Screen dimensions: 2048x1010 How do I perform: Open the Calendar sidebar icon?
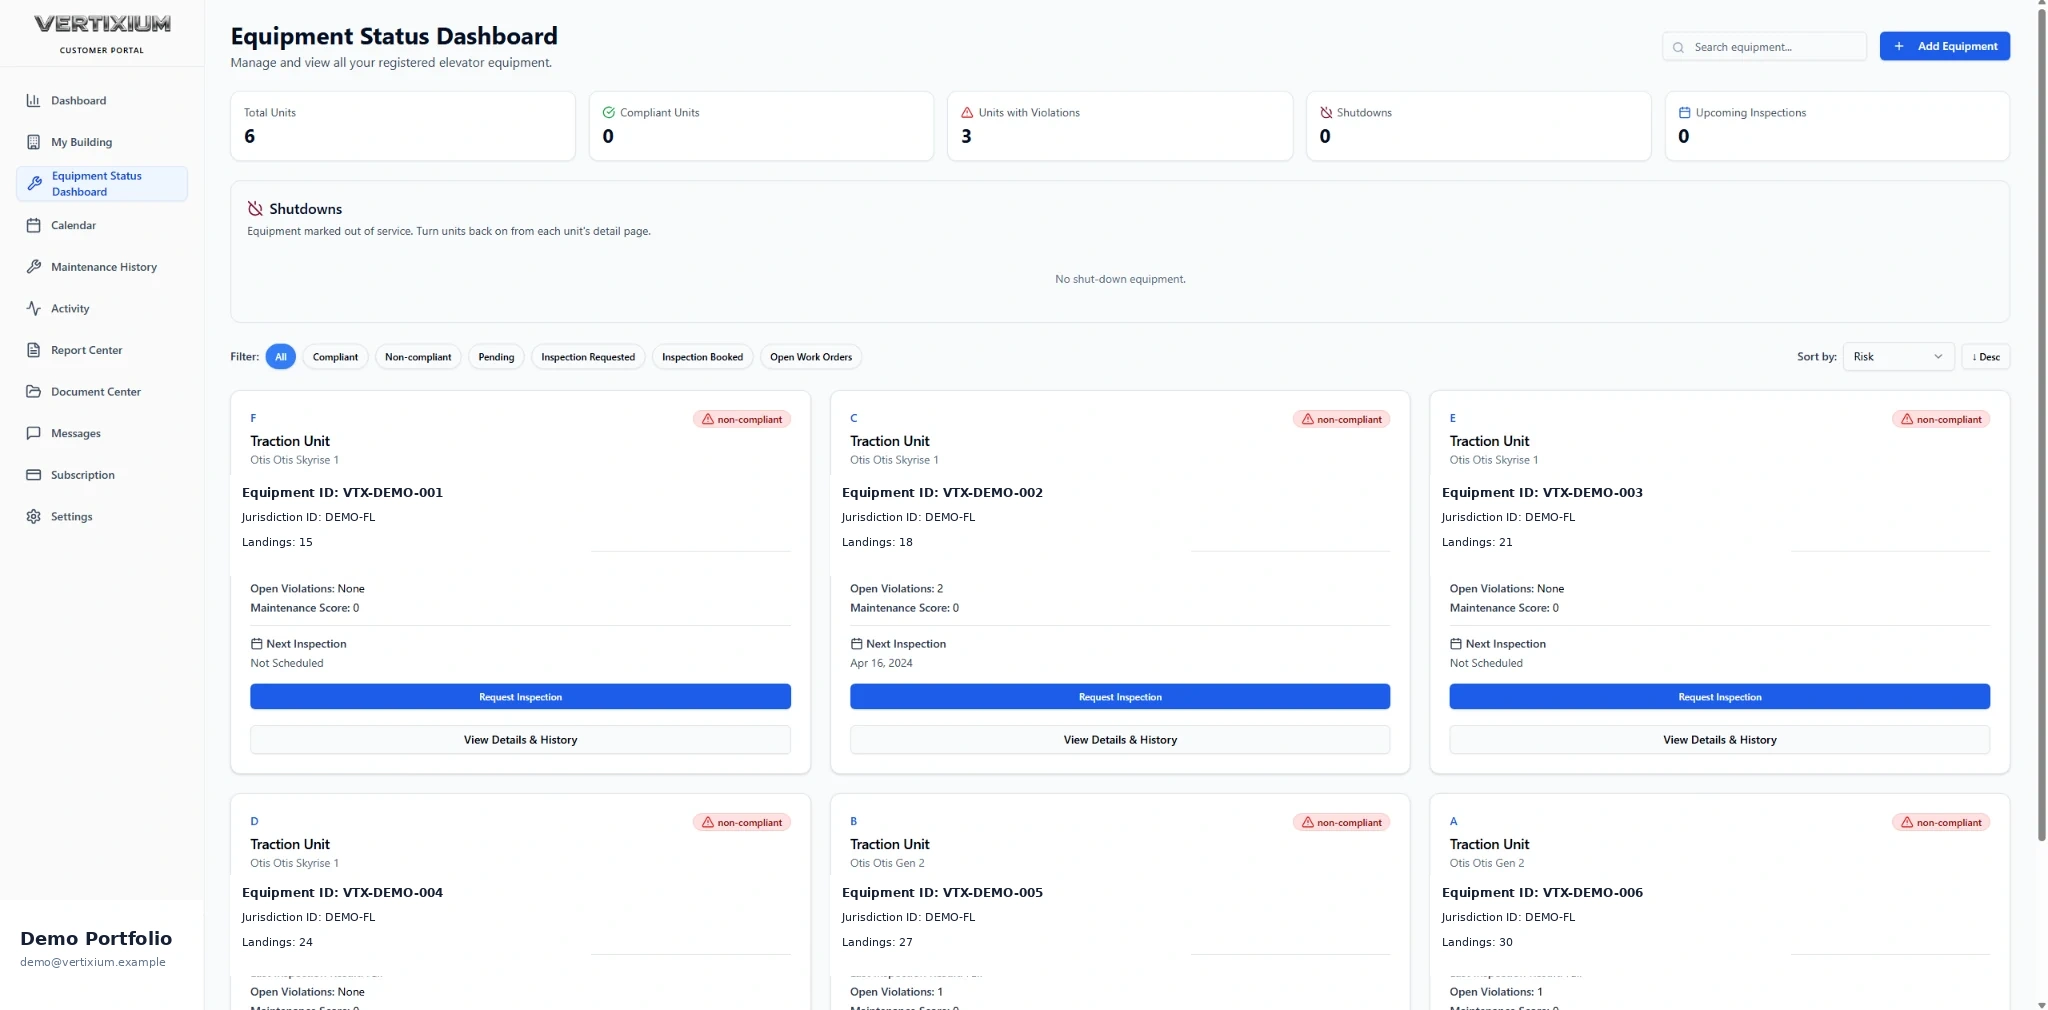33,225
